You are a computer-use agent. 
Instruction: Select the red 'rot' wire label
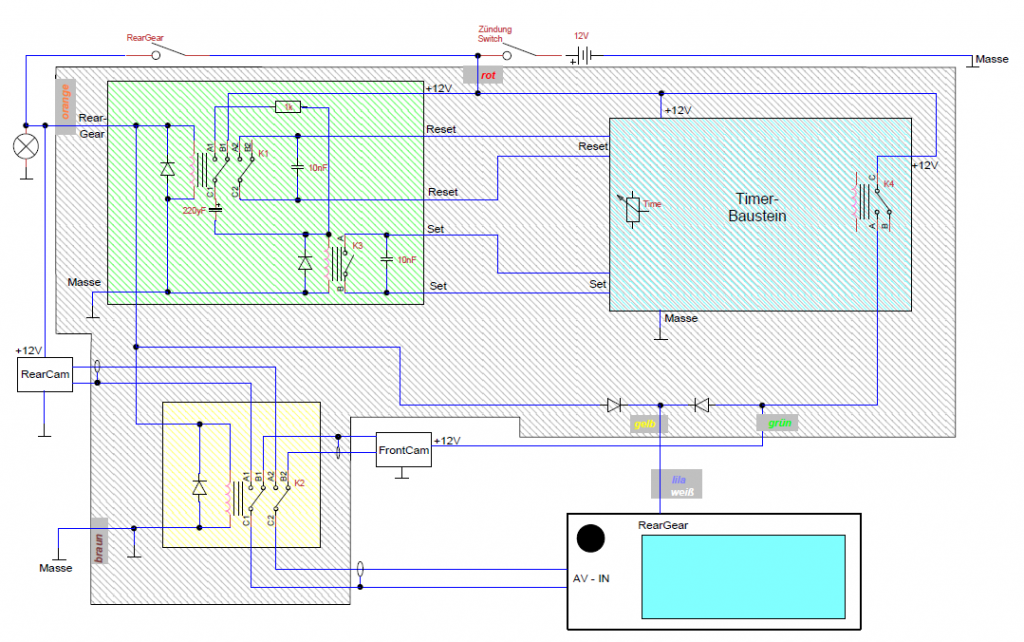(x=487, y=75)
